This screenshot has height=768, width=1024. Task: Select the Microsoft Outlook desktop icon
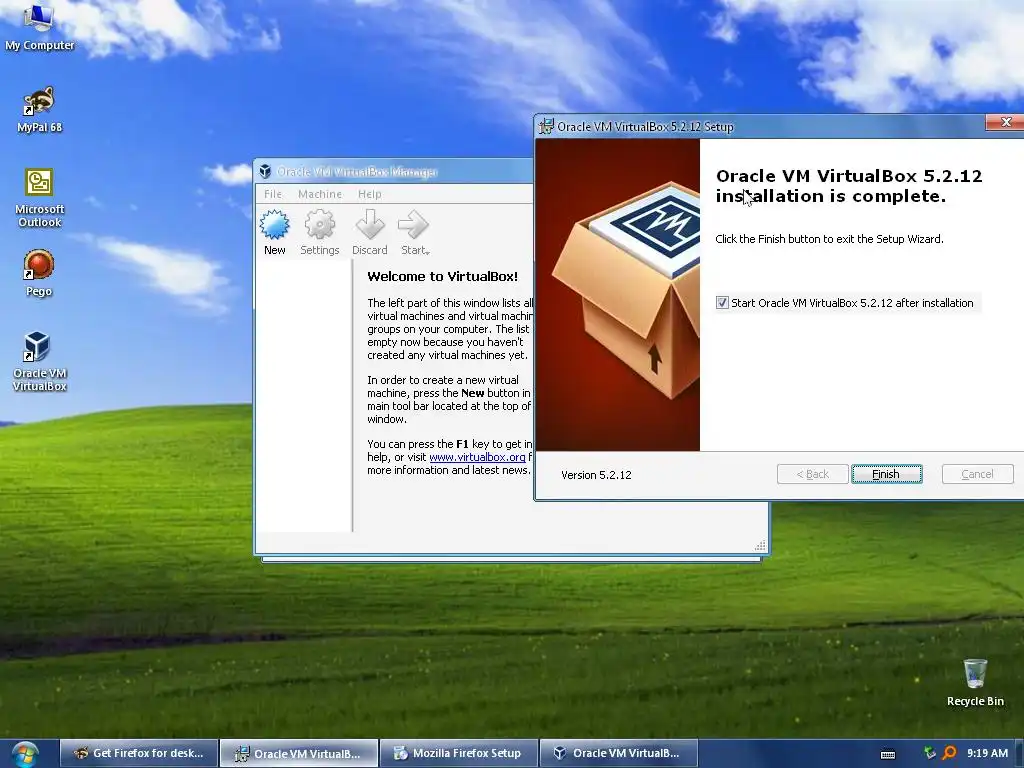(39, 197)
